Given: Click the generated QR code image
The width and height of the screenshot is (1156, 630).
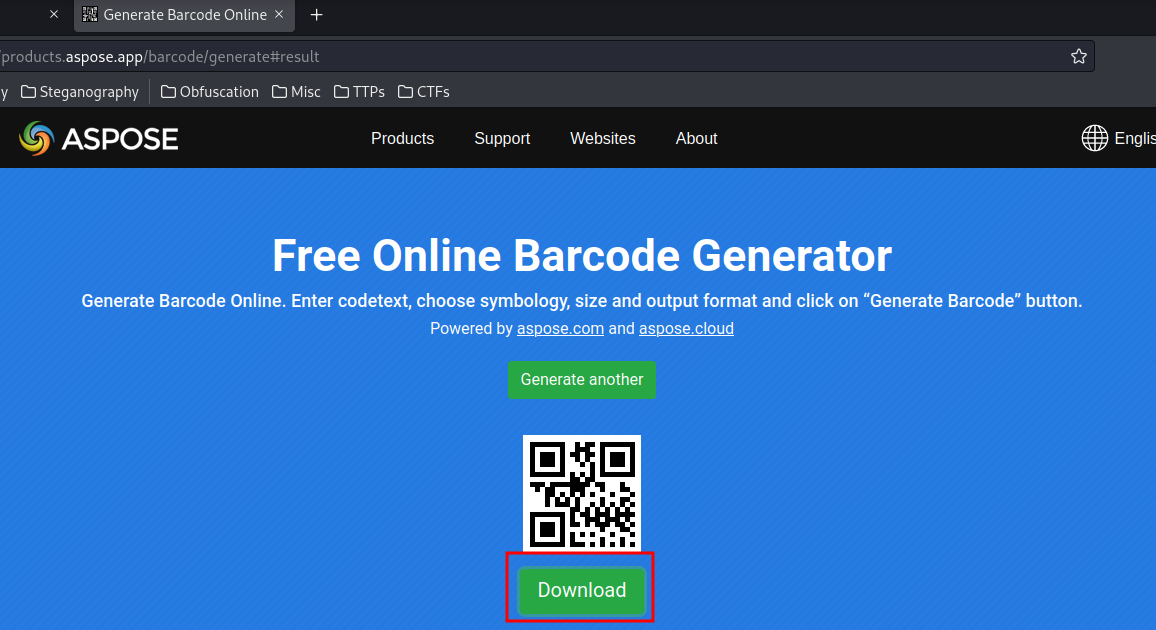Looking at the screenshot, I should click(x=582, y=493).
